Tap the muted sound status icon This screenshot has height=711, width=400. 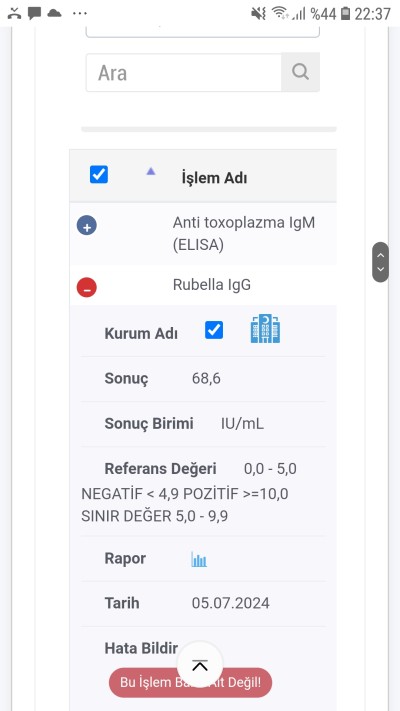click(259, 14)
